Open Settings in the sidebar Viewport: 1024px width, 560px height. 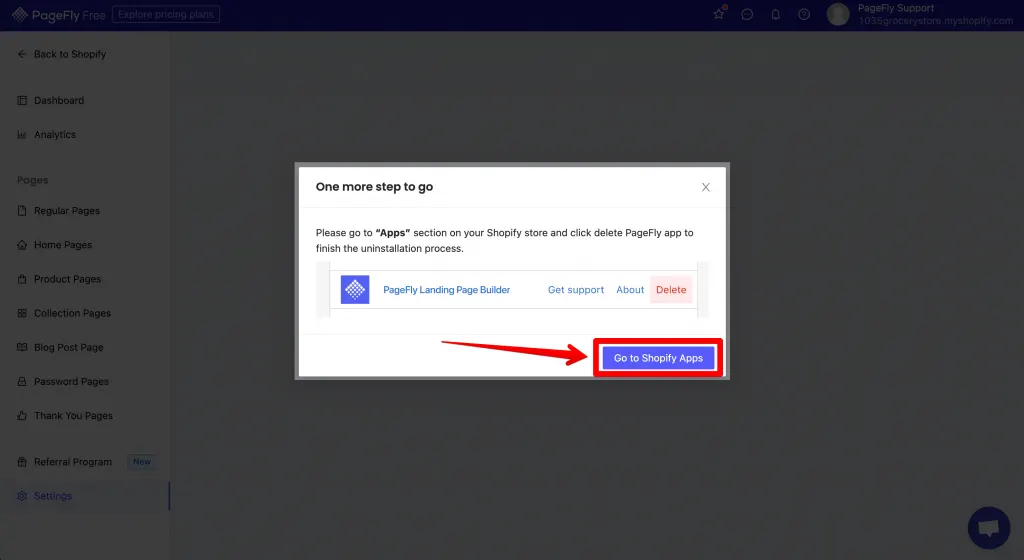point(52,496)
